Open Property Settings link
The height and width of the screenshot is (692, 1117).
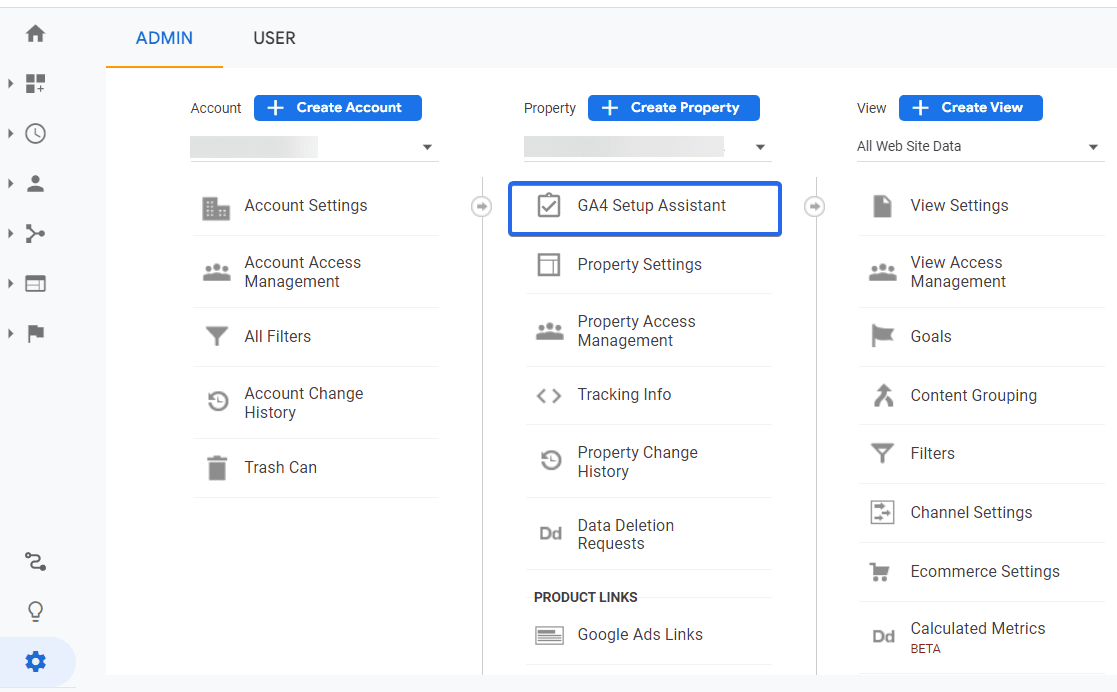[x=640, y=264]
